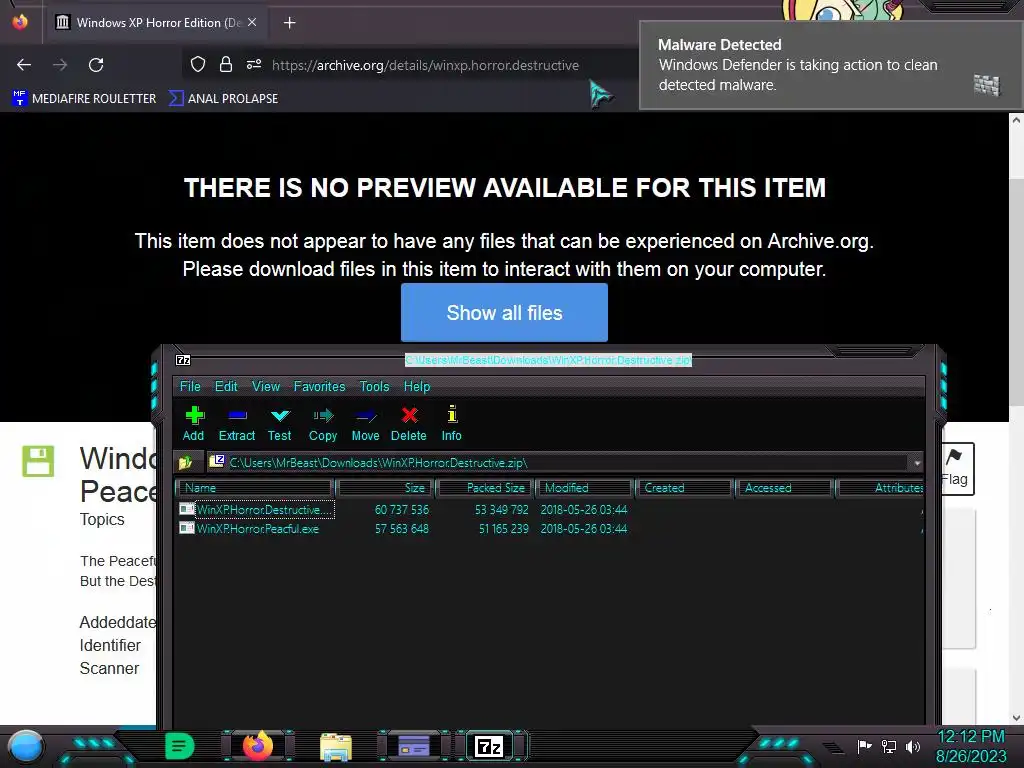Screen dimensions: 1024x768
Task: Open the MEDIAFIRE ROULETTER bookmark
Action: pos(84,99)
